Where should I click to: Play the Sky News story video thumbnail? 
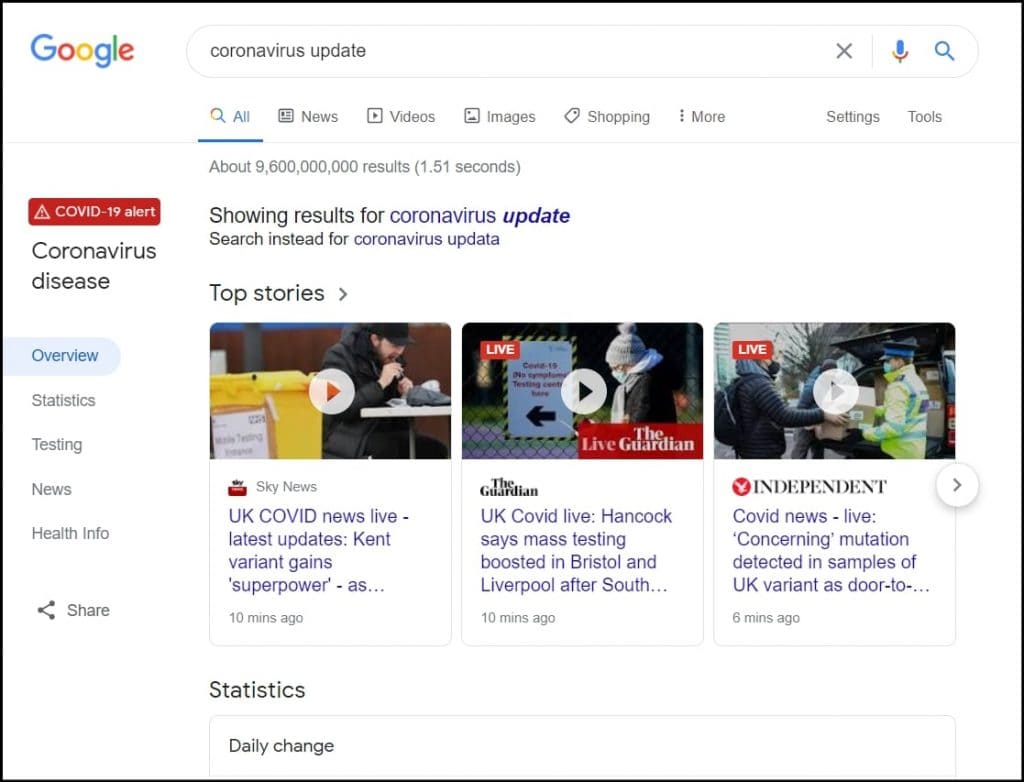[330, 391]
